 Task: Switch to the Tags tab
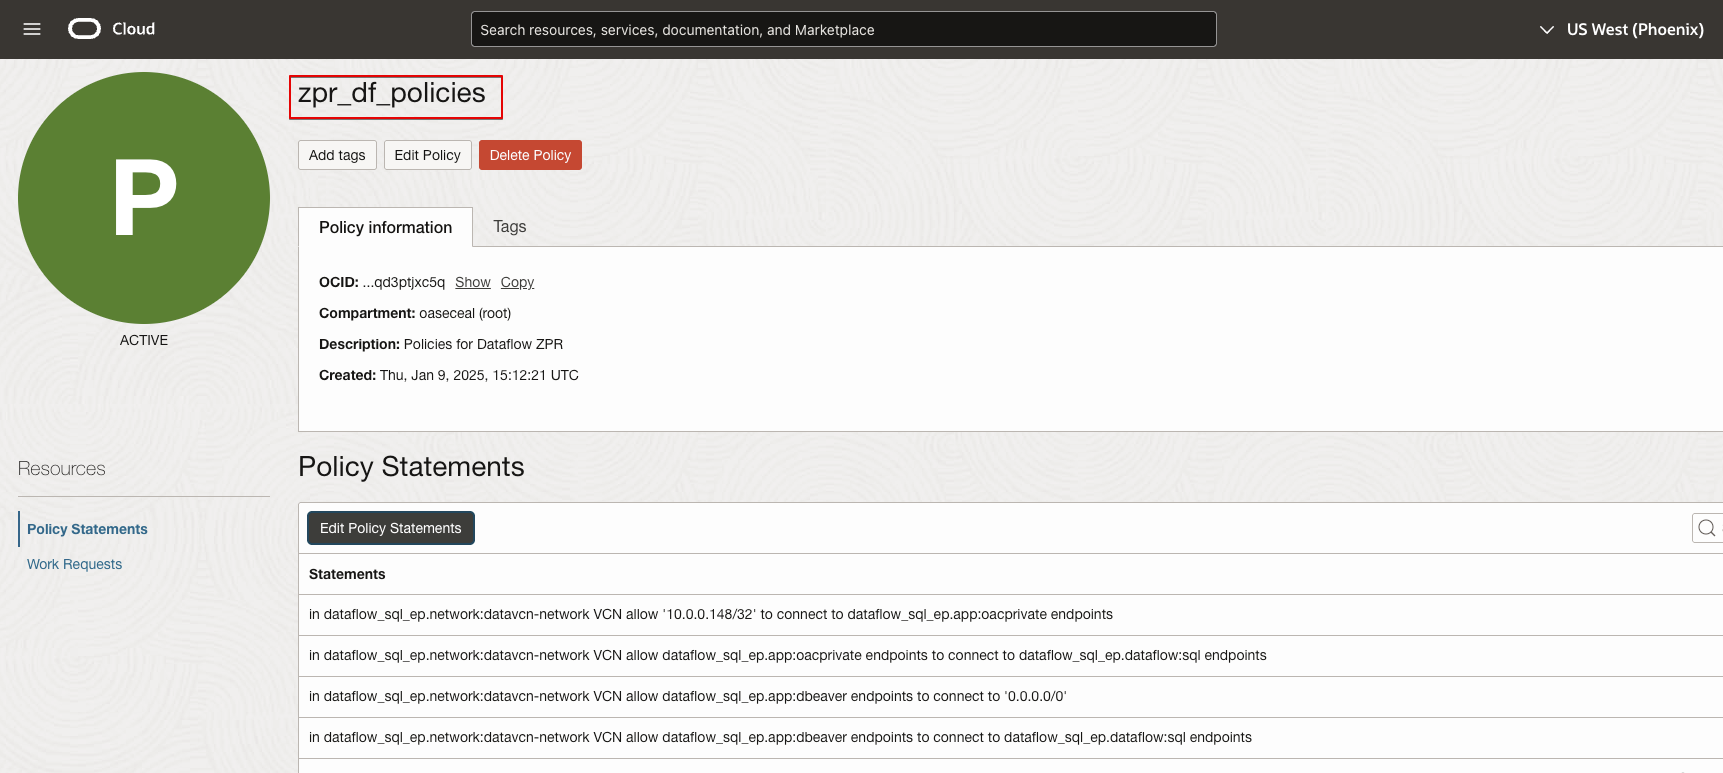(x=509, y=227)
